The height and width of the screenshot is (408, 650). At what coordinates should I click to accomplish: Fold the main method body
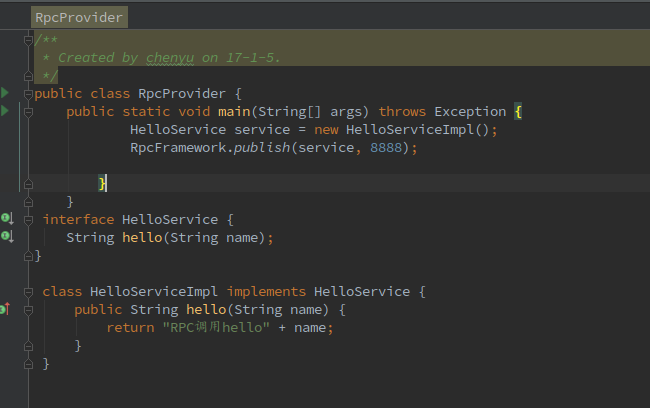point(30,111)
